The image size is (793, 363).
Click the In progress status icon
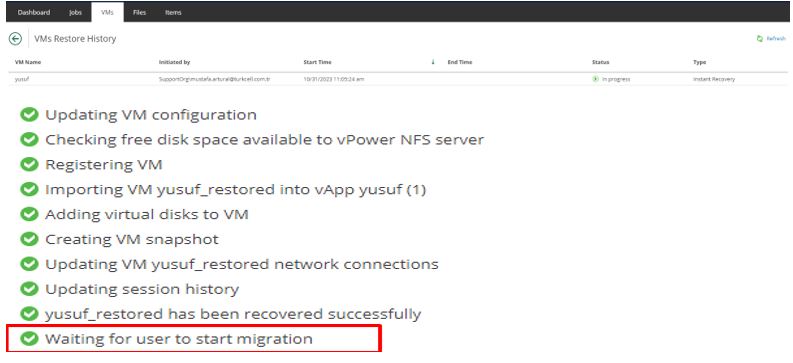[595, 79]
